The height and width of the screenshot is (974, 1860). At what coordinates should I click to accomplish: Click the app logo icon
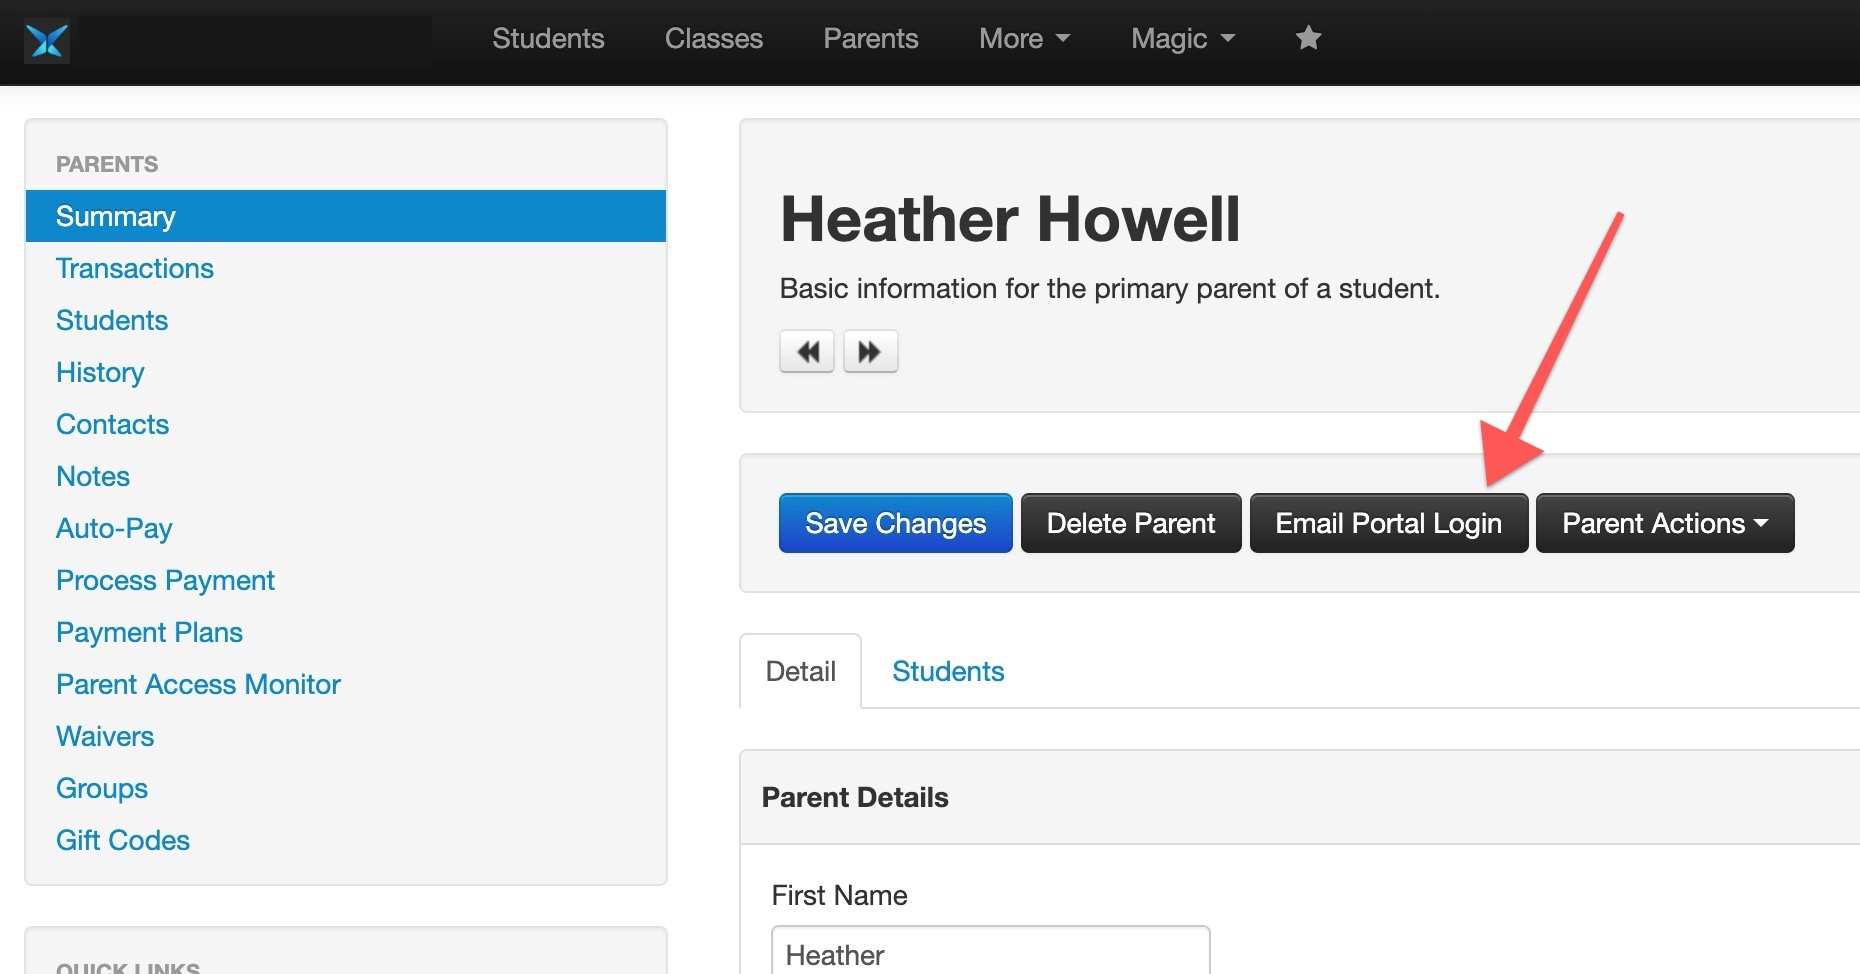tap(47, 41)
